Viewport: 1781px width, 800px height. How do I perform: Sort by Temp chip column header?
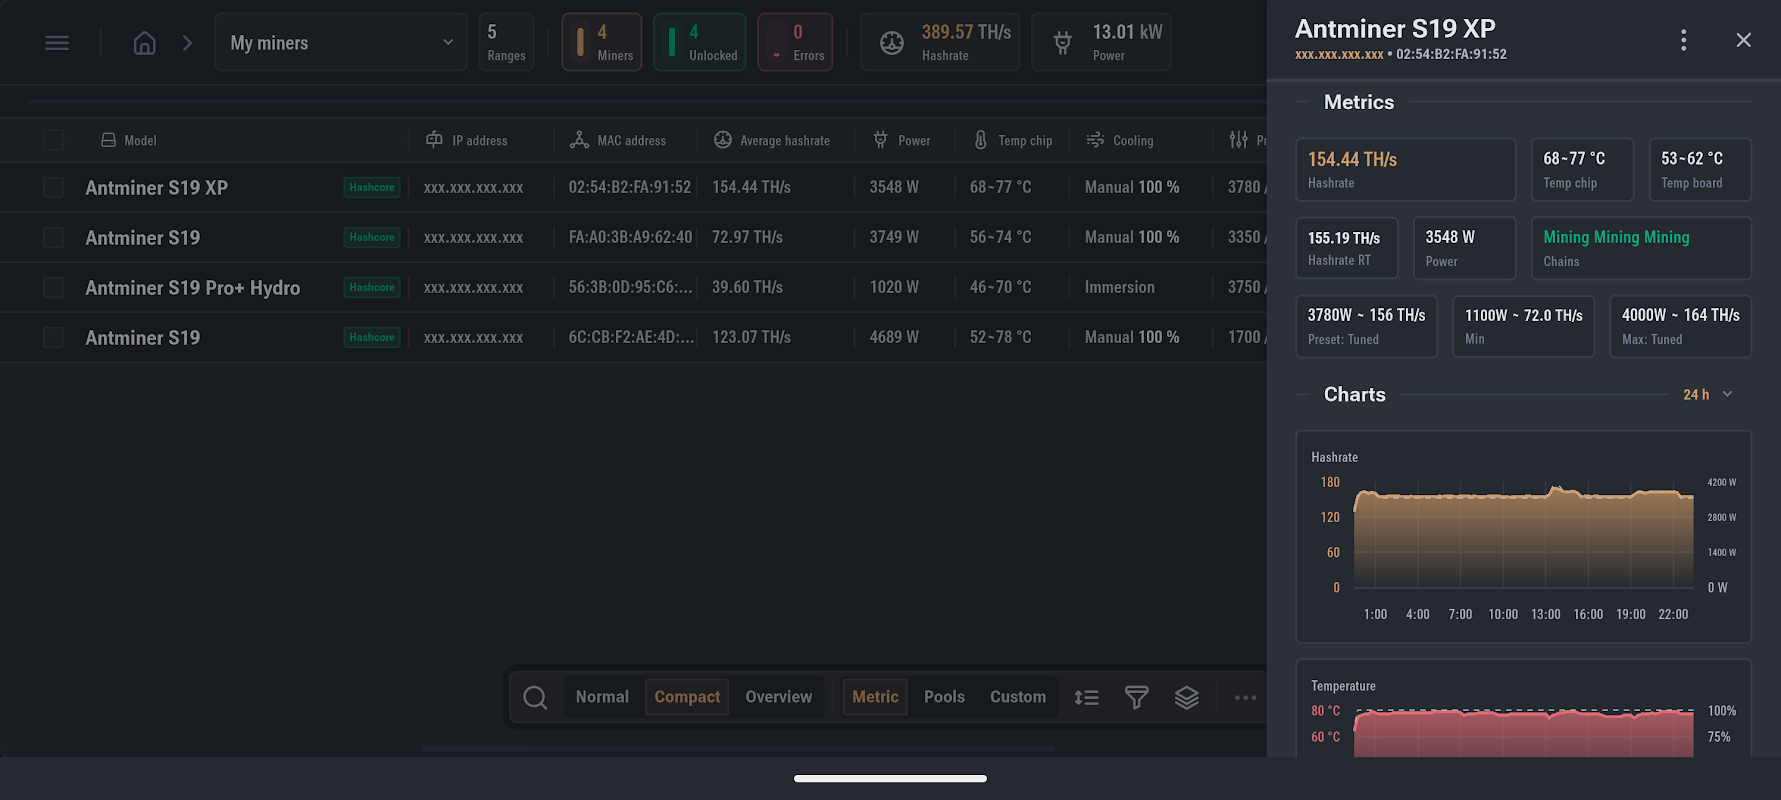[x=1025, y=141]
